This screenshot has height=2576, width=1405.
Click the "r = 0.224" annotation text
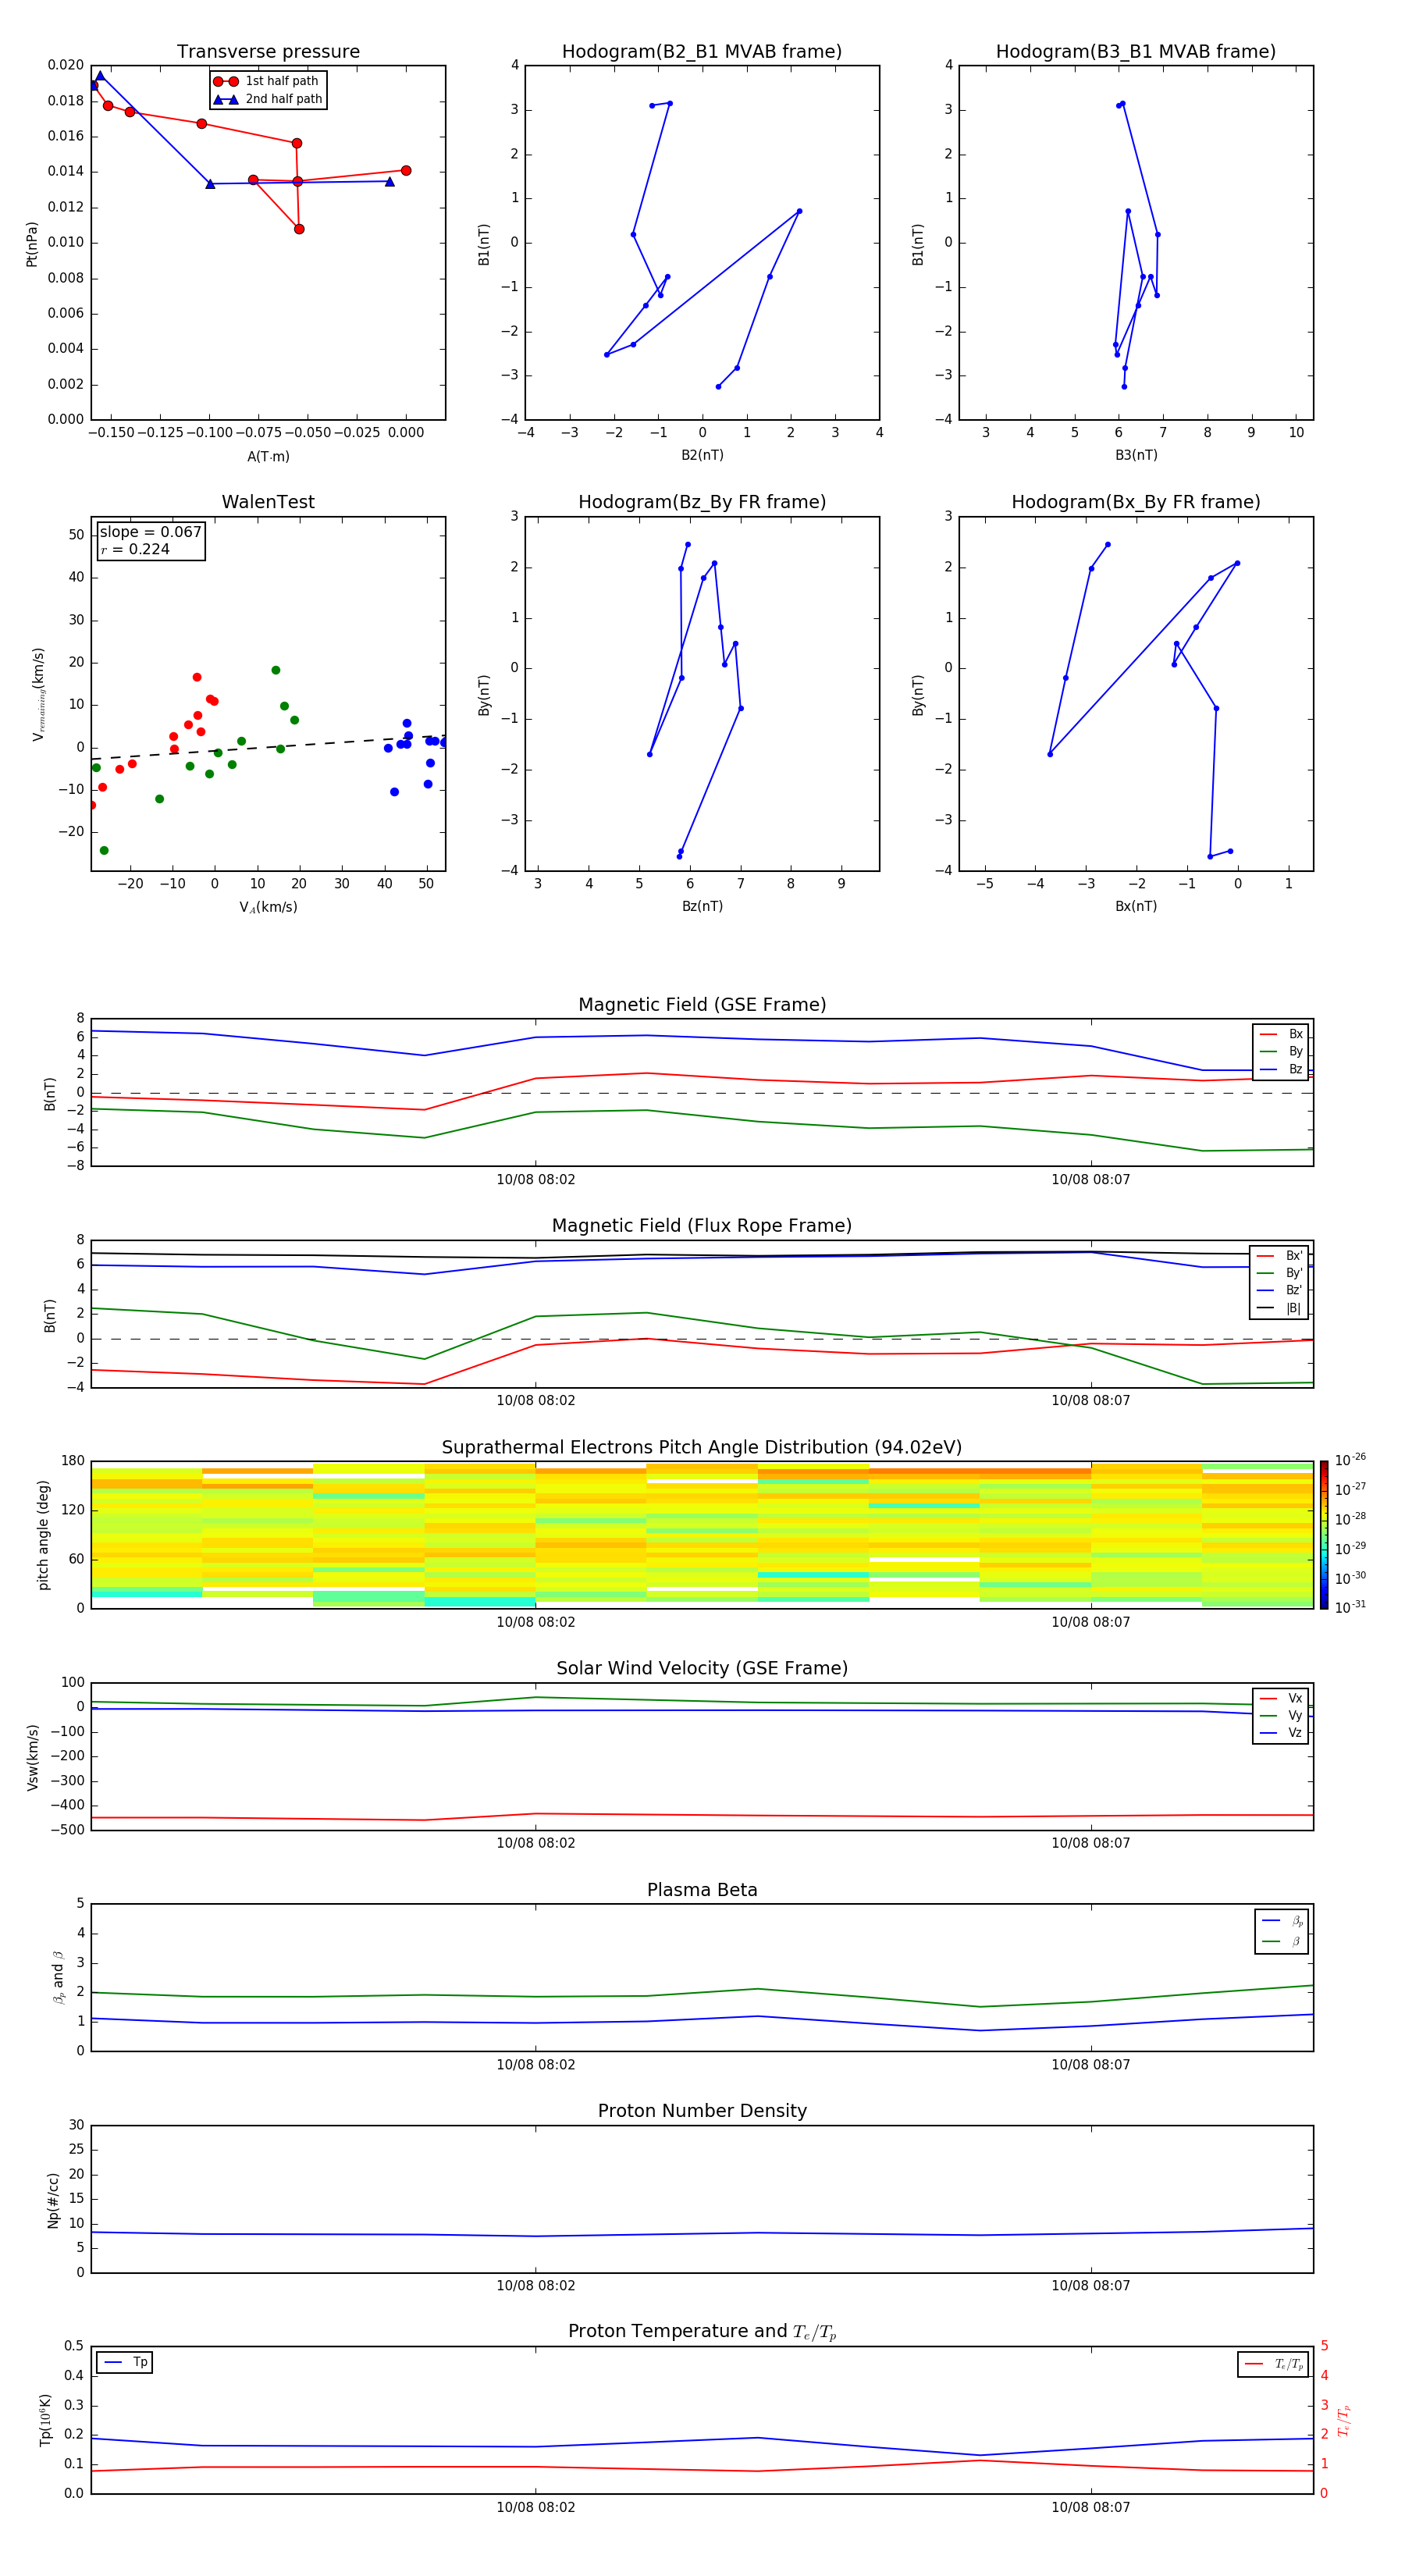(135, 549)
